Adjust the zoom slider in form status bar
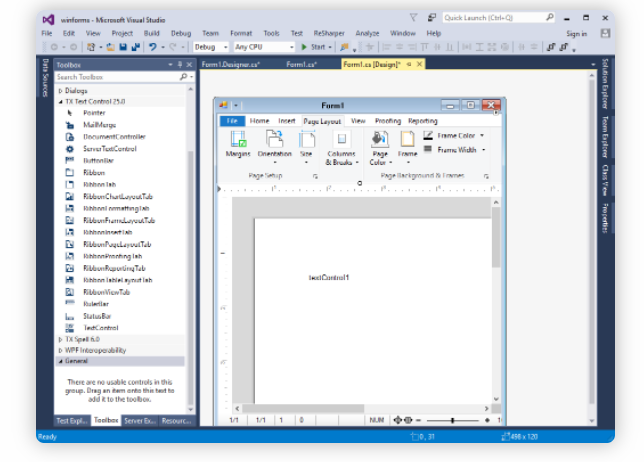 pos(453,420)
